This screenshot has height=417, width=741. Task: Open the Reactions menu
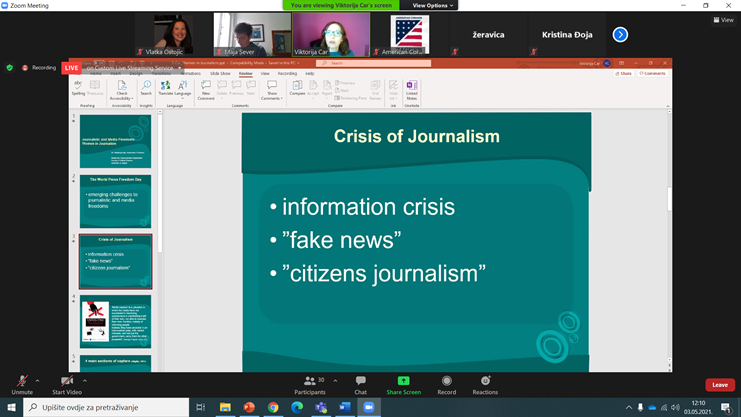[485, 384]
